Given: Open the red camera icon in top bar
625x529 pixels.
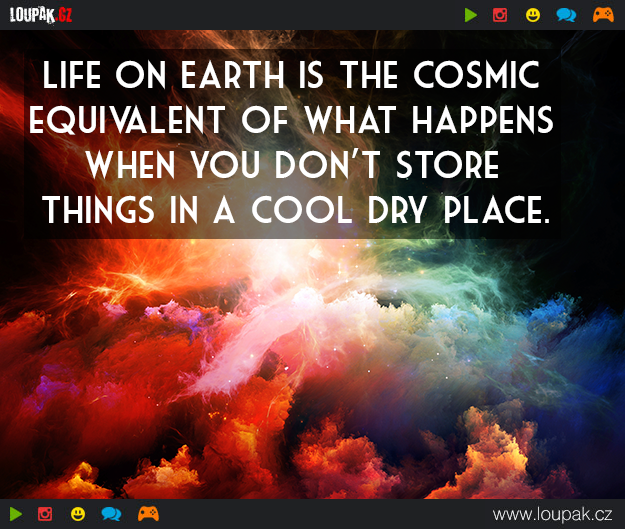Looking at the screenshot, I should pyautogui.click(x=500, y=15).
